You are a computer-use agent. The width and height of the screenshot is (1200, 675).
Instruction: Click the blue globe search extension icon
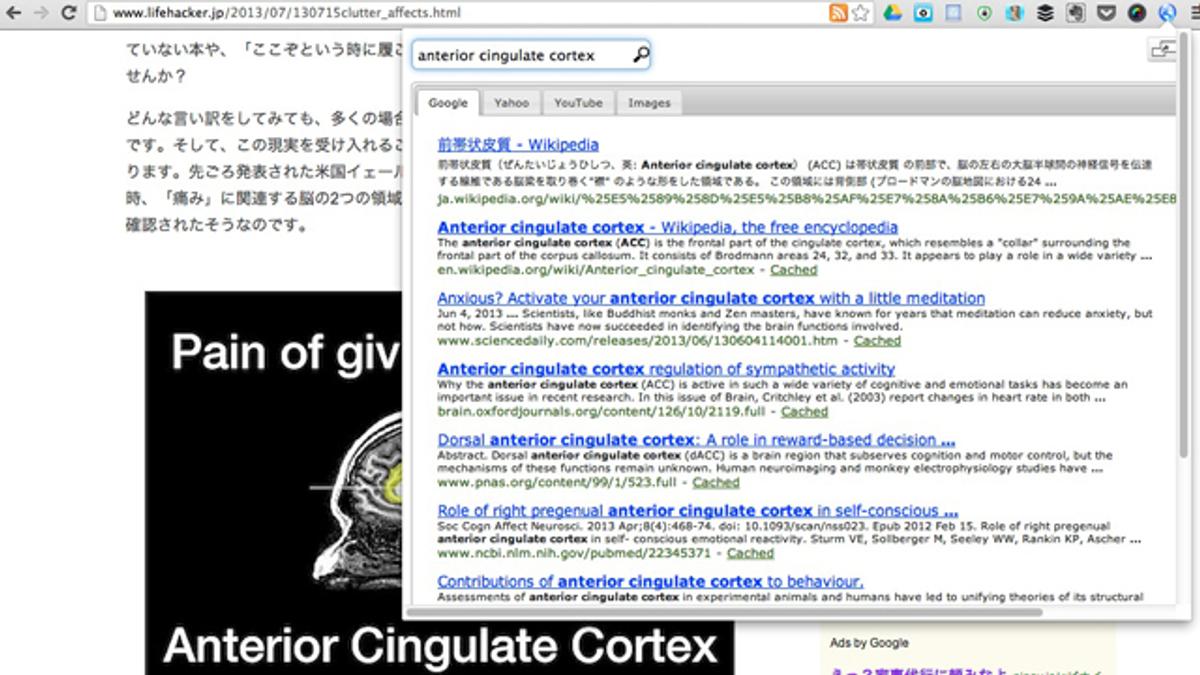(x=1167, y=13)
